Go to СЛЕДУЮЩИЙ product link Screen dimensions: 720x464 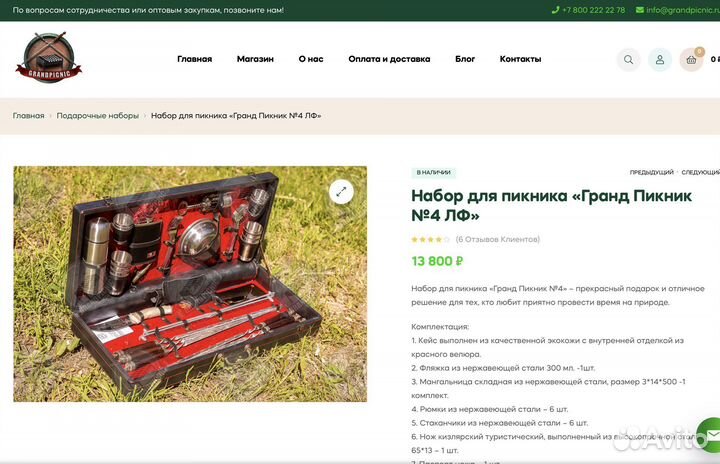click(x=701, y=172)
